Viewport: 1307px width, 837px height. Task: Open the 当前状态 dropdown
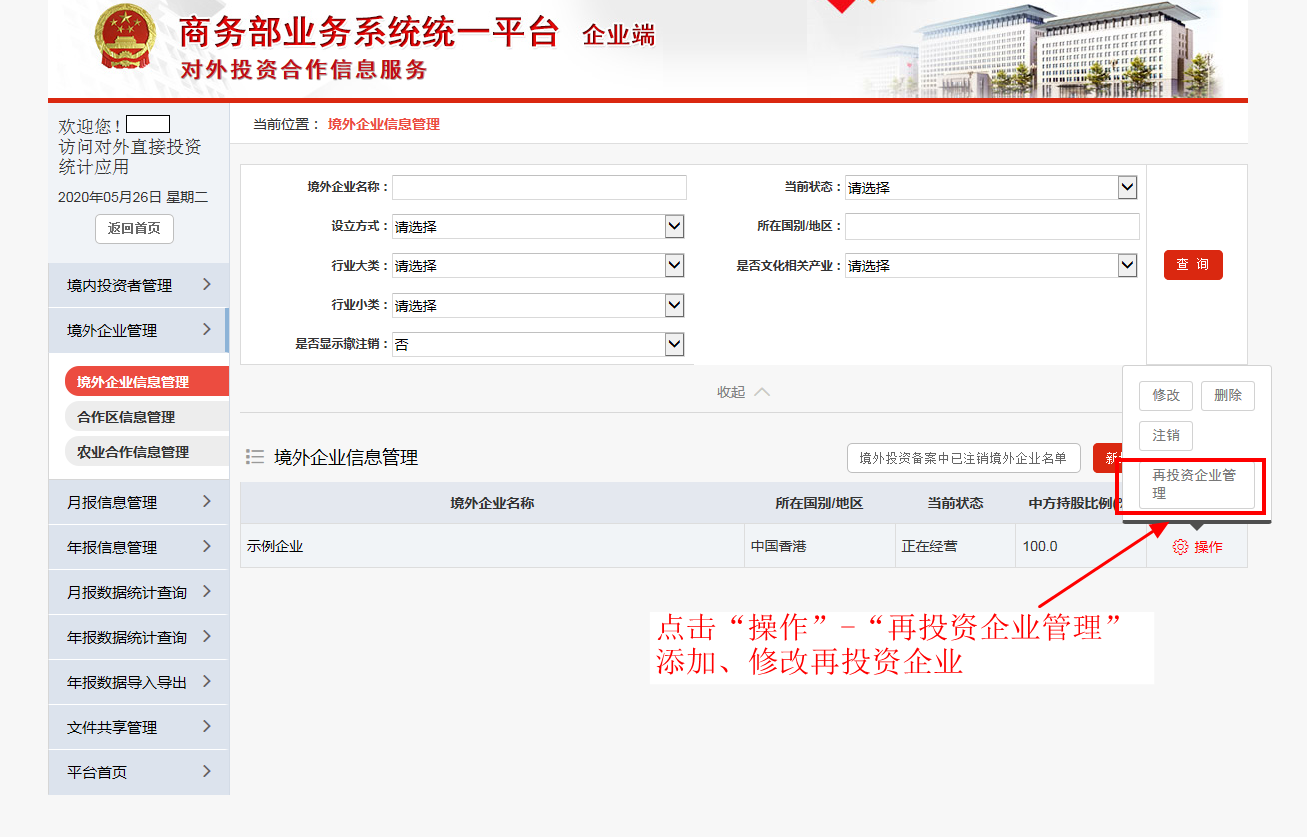click(990, 187)
